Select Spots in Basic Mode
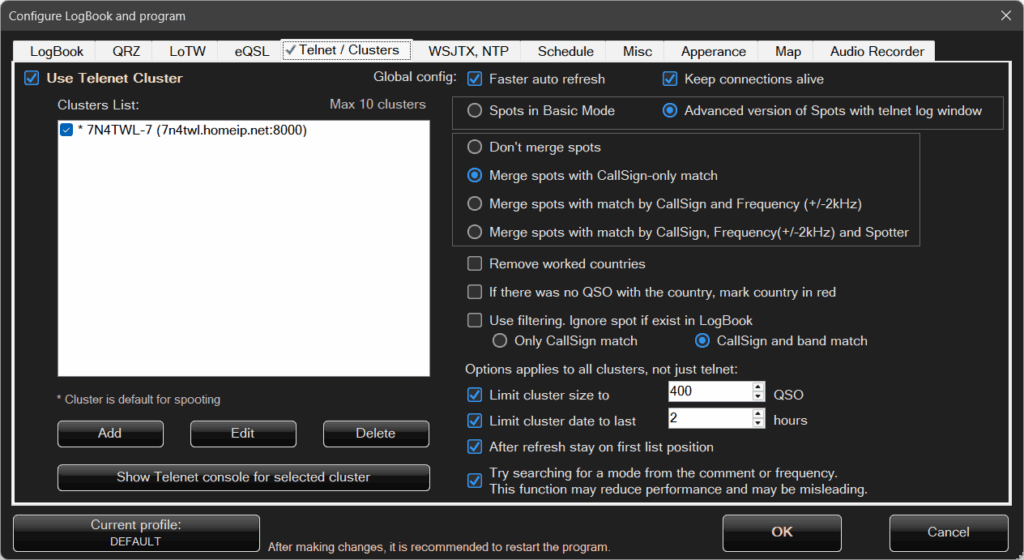This screenshot has height=560, width=1024. pos(475,111)
